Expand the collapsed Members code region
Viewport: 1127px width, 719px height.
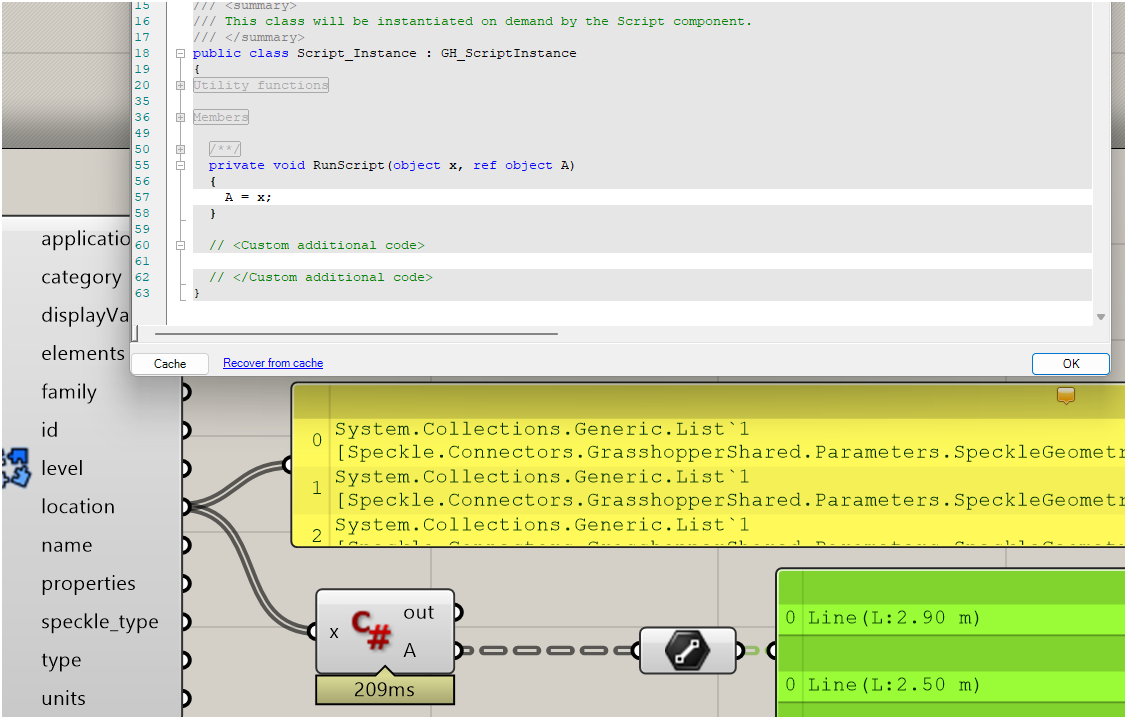pyautogui.click(x=180, y=117)
